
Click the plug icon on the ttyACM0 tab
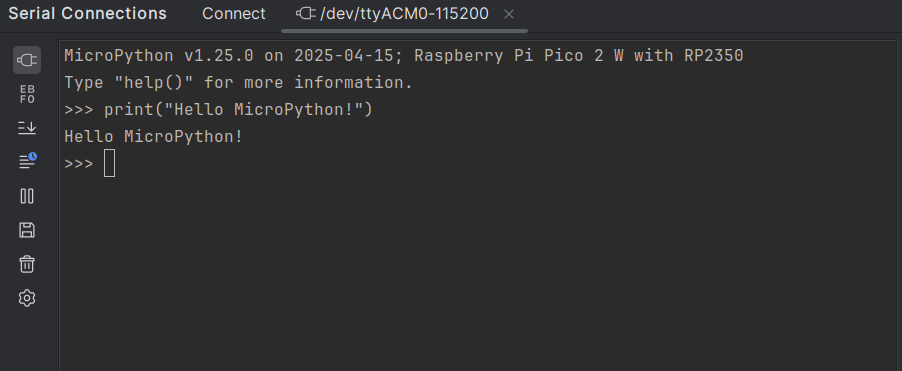[x=305, y=14]
